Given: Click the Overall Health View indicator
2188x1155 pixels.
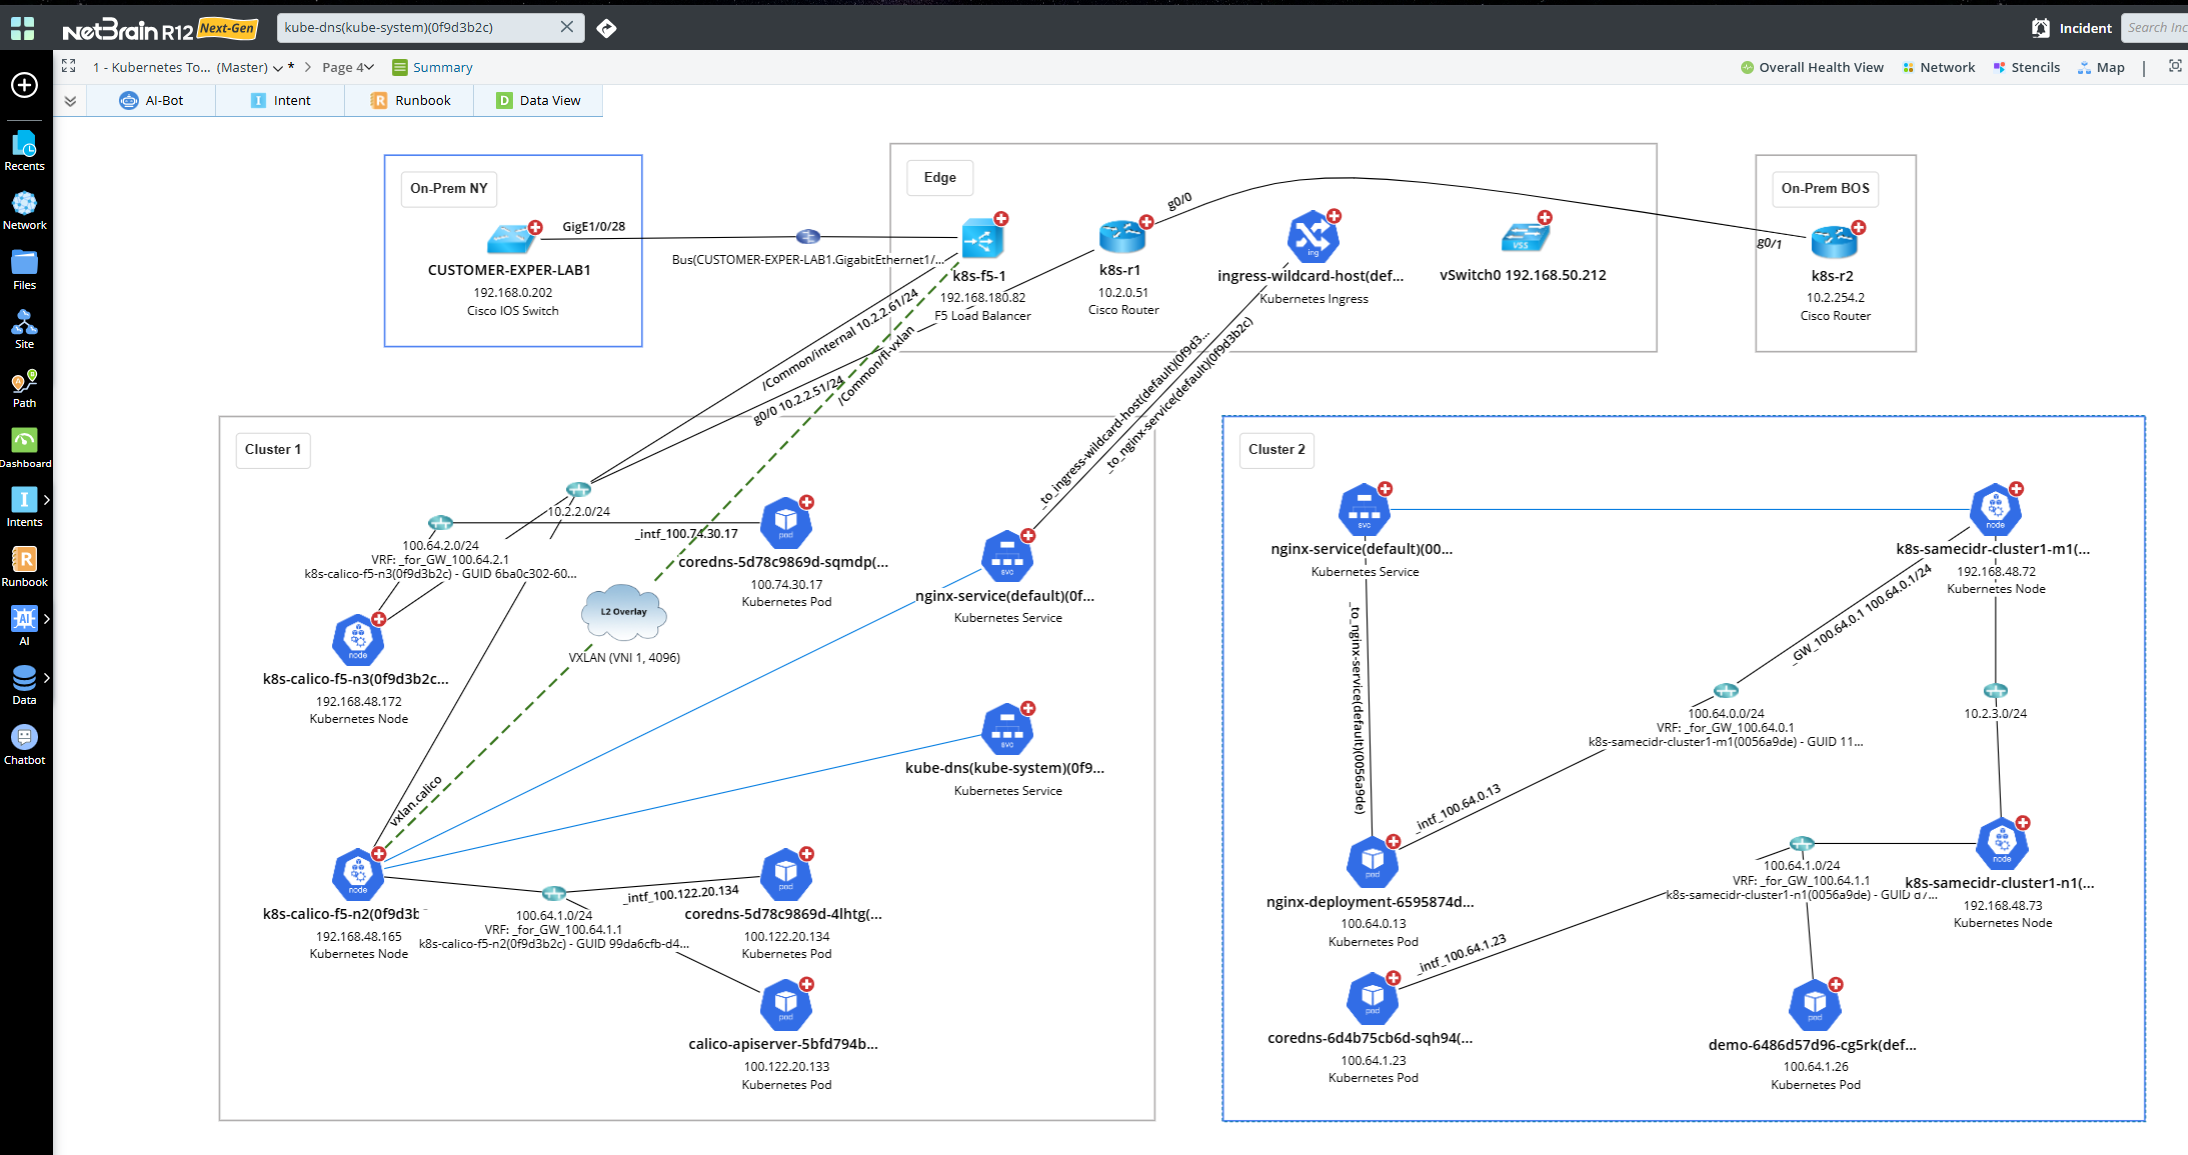Looking at the screenshot, I should (x=1811, y=67).
